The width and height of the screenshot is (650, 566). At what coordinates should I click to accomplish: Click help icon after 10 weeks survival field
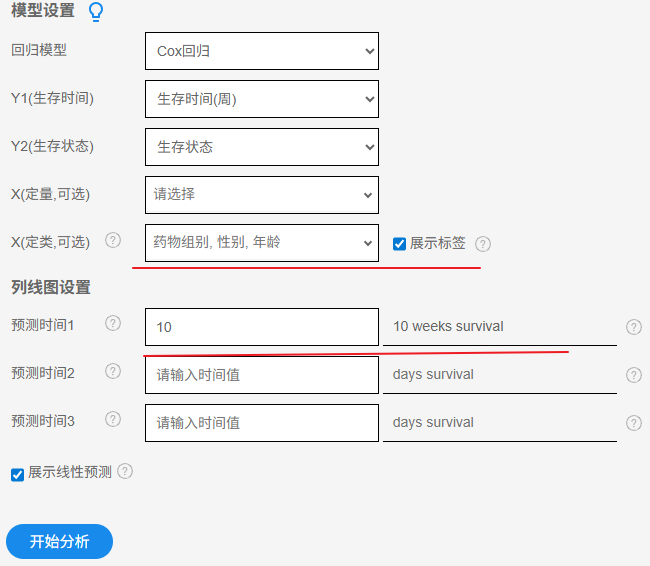click(x=633, y=327)
